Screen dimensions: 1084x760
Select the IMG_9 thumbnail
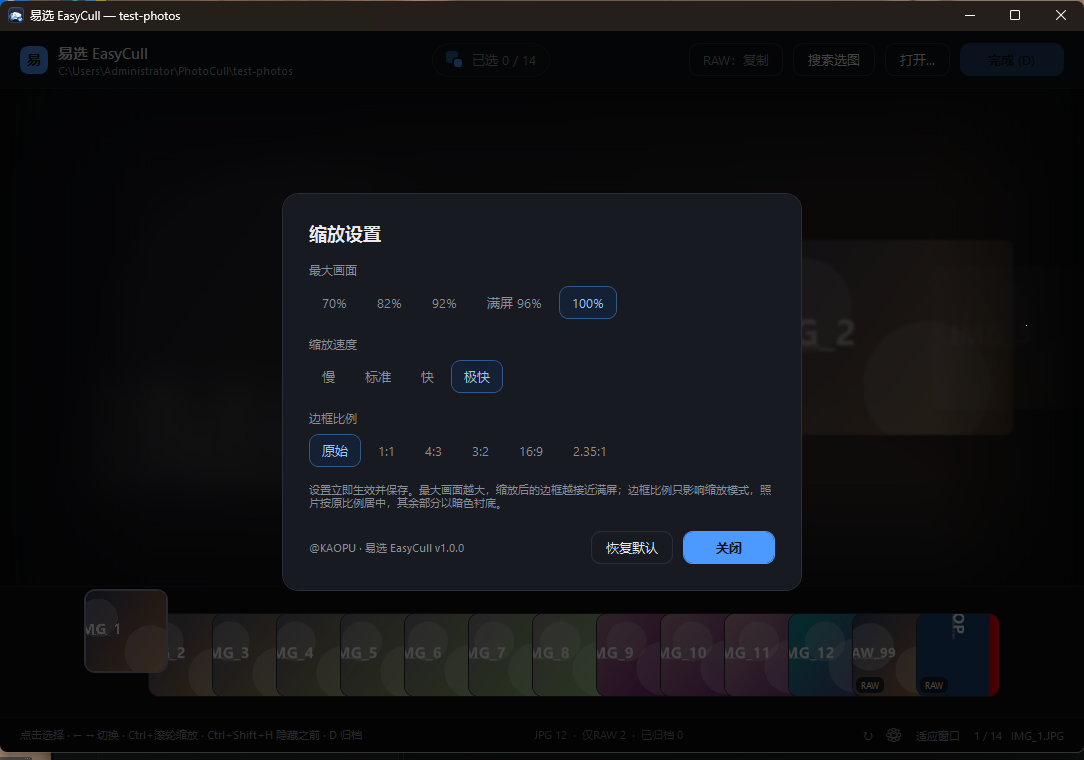pyautogui.click(x=628, y=654)
